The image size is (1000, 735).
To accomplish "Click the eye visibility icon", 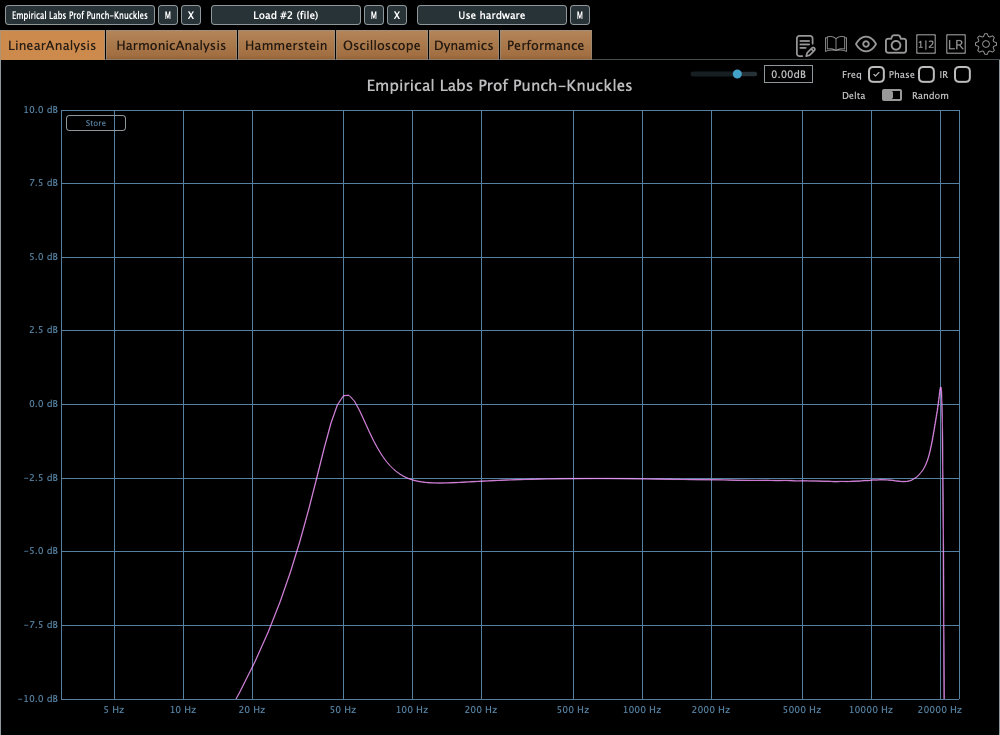I will click(x=866, y=45).
